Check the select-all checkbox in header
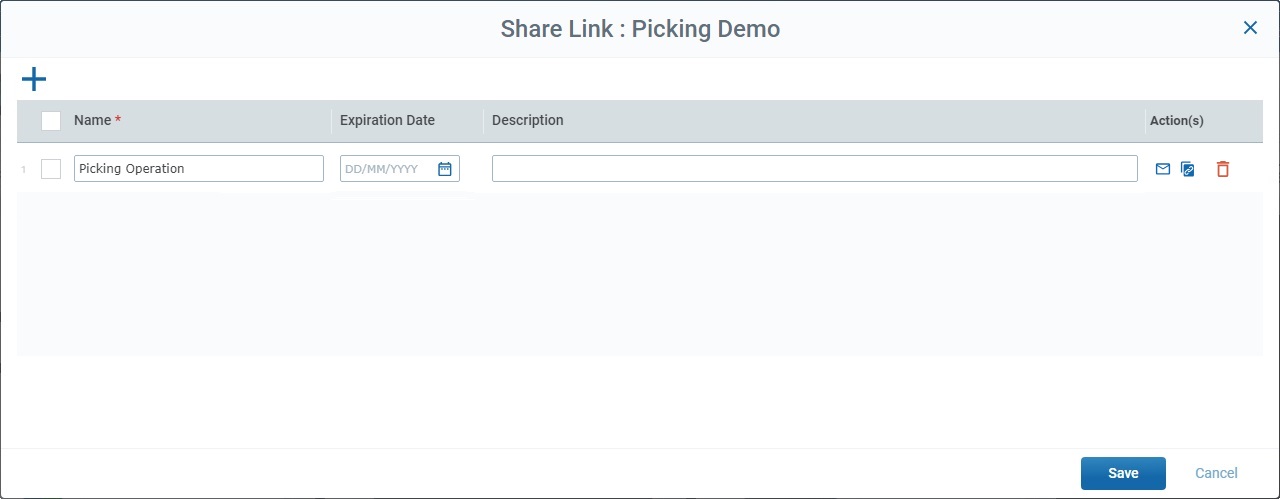This screenshot has width=1280, height=499. pos(51,121)
